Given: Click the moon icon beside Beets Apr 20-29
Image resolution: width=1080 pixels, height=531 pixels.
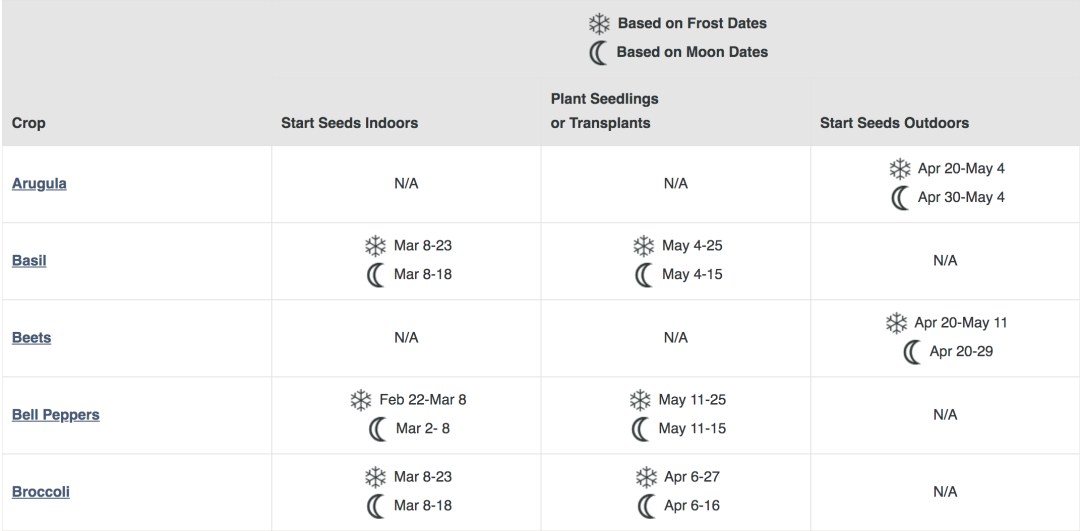Looking at the screenshot, I should pyautogui.click(x=911, y=351).
